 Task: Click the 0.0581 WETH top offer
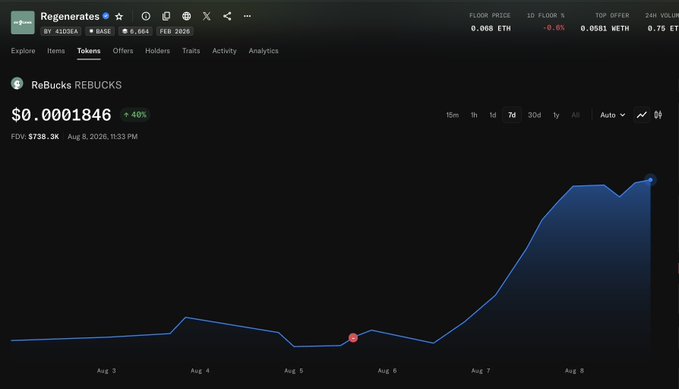coord(605,29)
